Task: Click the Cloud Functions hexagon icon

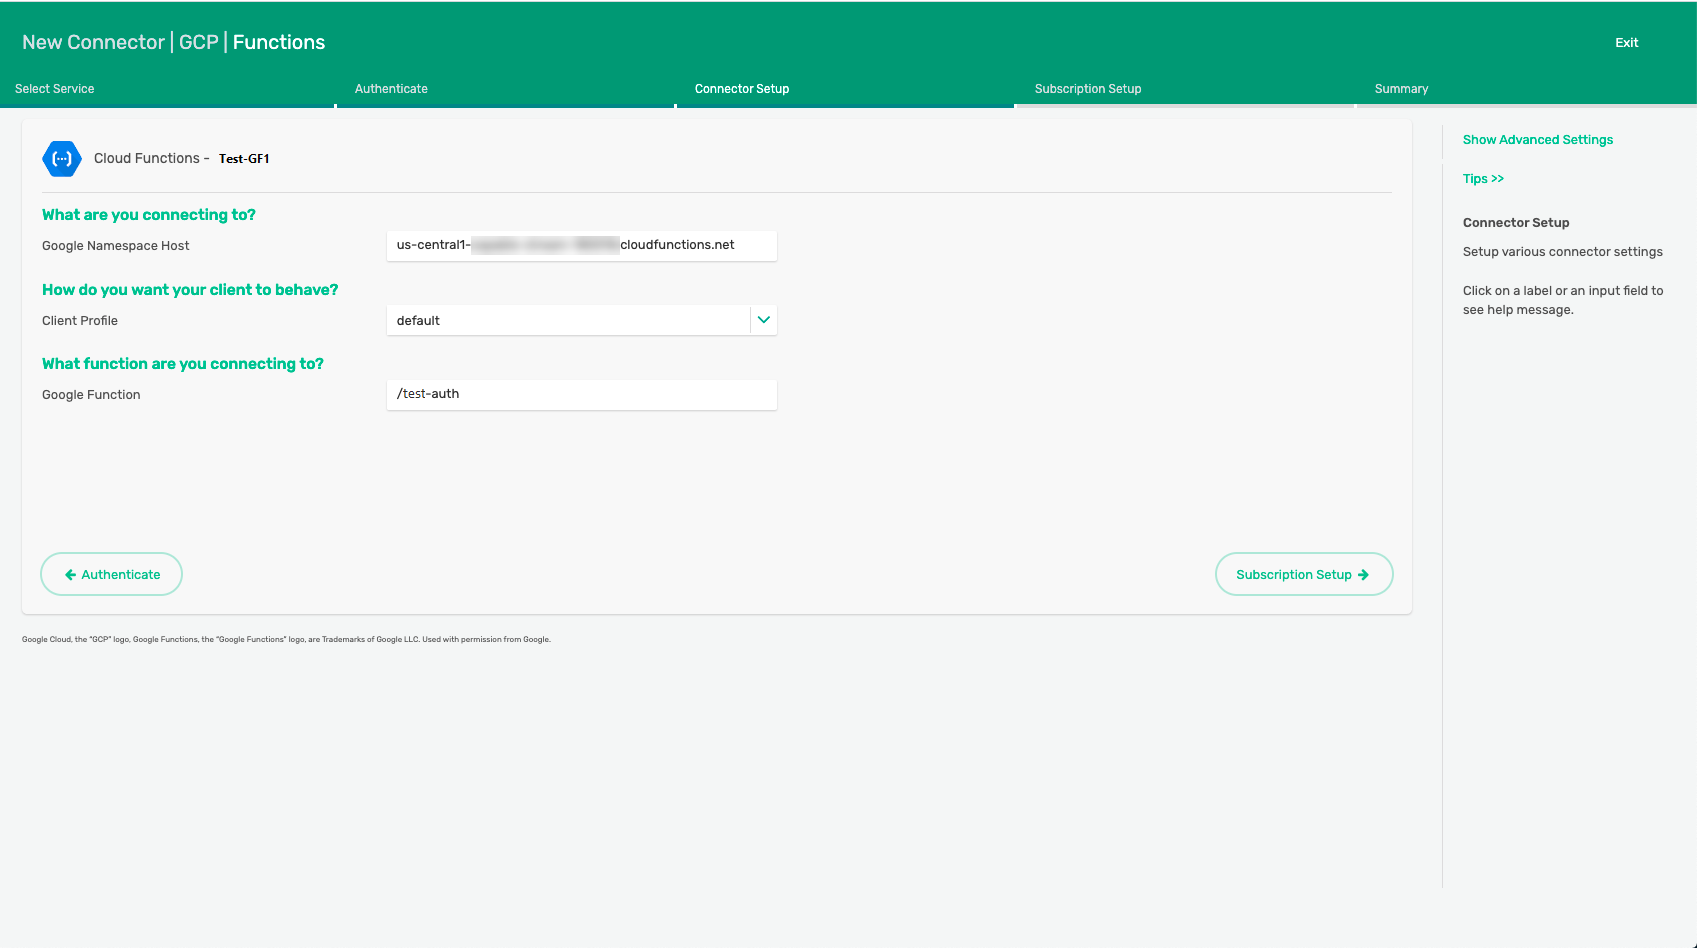Action: pyautogui.click(x=62, y=159)
